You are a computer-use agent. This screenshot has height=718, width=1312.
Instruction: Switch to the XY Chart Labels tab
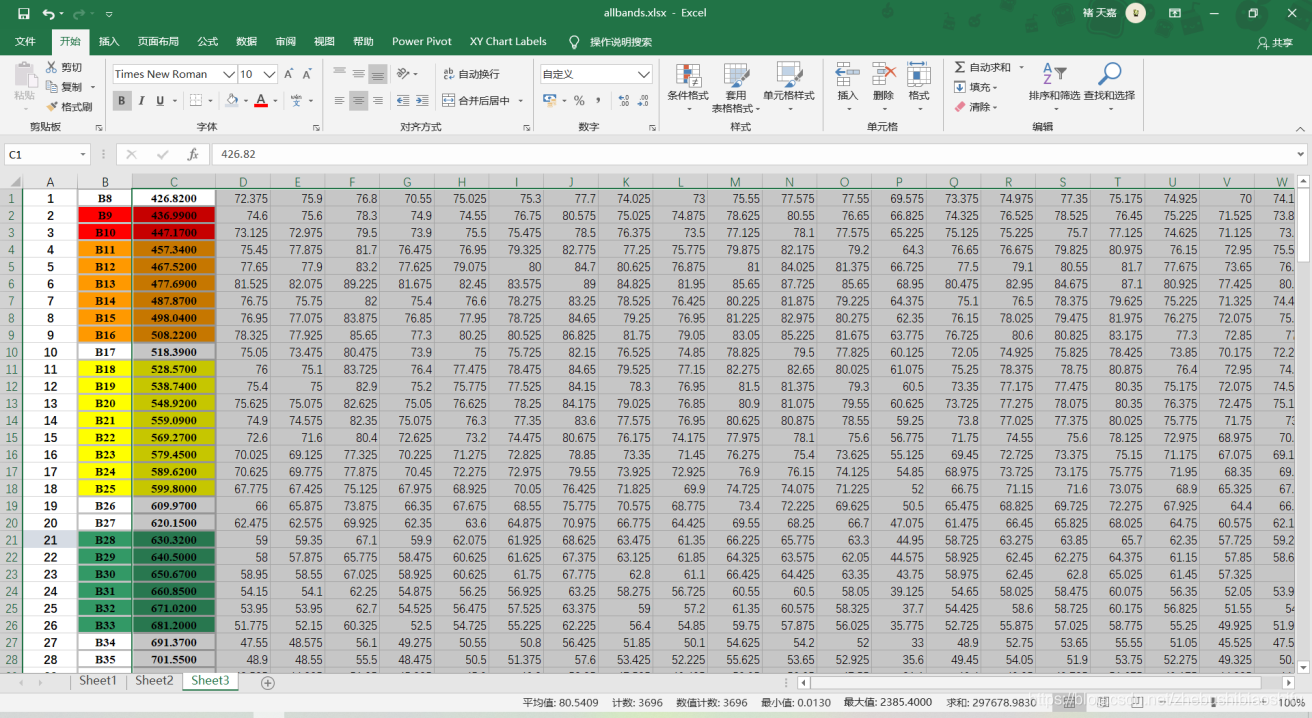(x=508, y=42)
